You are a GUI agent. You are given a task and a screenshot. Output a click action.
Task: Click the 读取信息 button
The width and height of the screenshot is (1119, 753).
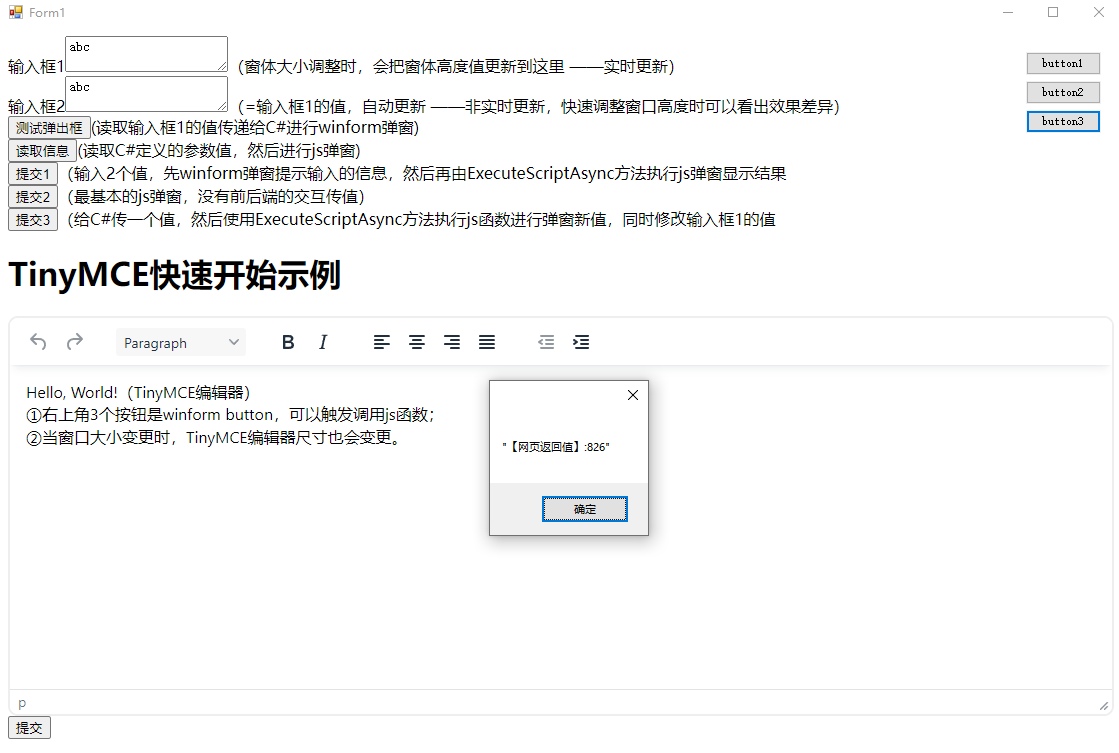pos(42,151)
